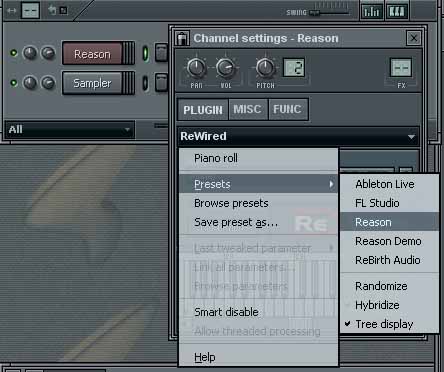
Task: Choose Hybridize in presets submenu
Action: (389, 305)
